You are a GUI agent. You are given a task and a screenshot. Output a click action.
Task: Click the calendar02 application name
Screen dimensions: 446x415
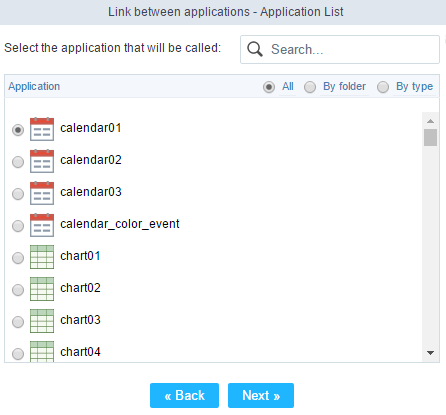pos(91,160)
